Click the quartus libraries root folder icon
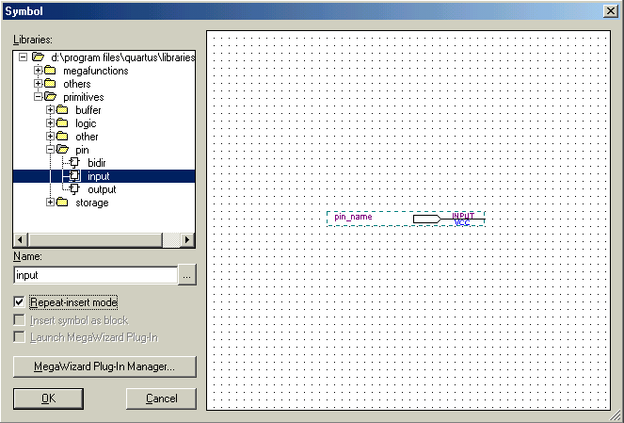This screenshot has width=624, height=423. coord(38,57)
